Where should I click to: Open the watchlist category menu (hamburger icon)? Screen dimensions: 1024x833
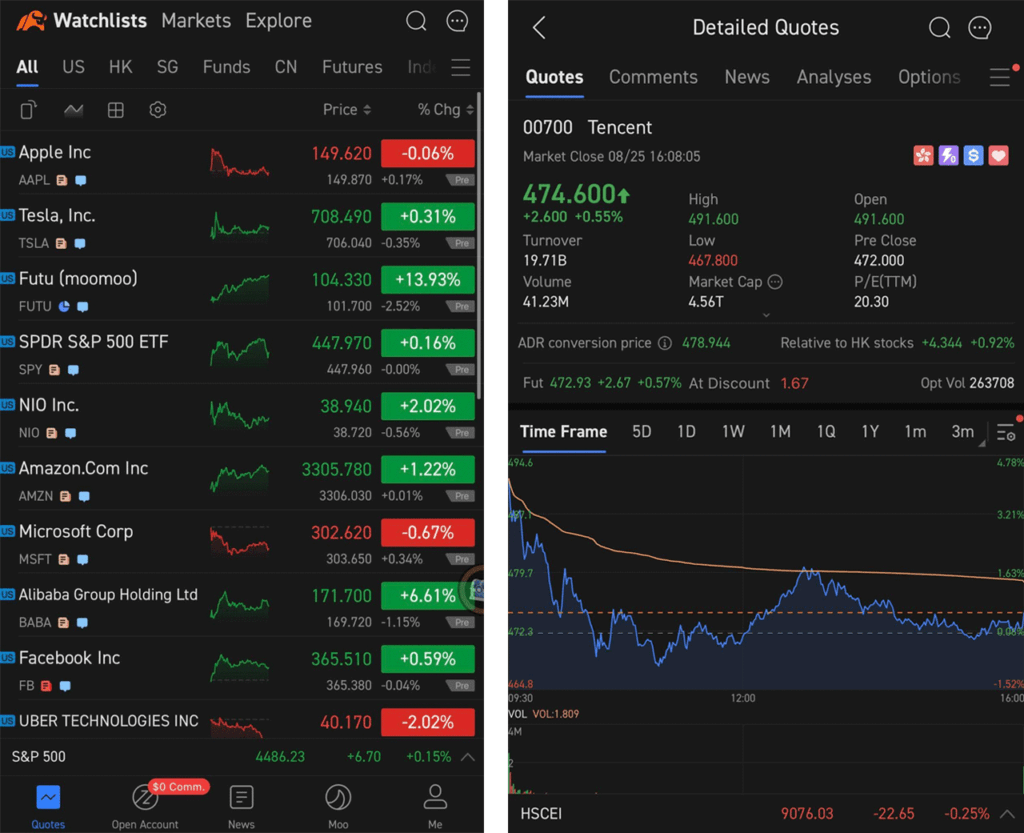(460, 67)
